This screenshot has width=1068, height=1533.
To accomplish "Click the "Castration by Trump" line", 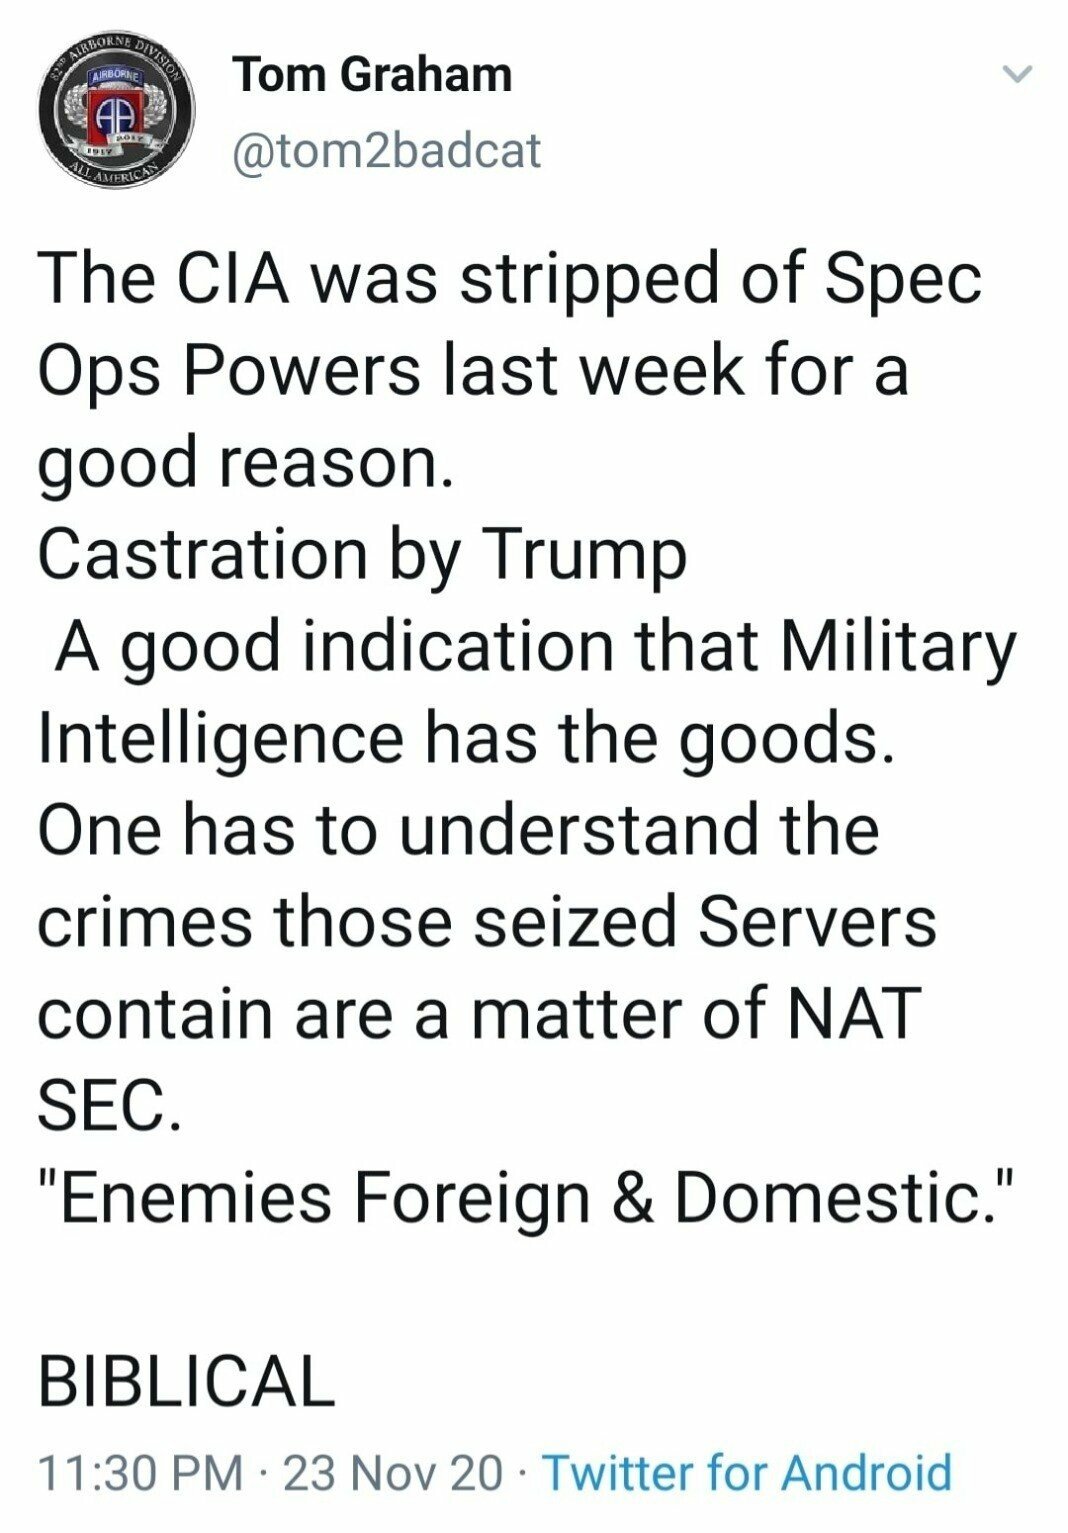I will click(x=362, y=553).
